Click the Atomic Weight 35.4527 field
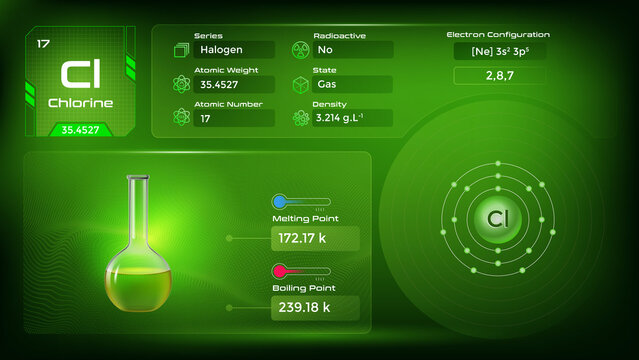Screen dimensions: 639x360 [234, 84]
